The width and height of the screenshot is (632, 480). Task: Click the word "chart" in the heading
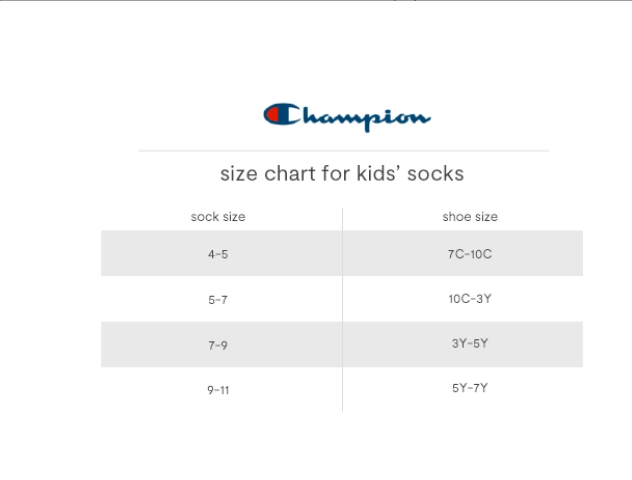(x=289, y=174)
